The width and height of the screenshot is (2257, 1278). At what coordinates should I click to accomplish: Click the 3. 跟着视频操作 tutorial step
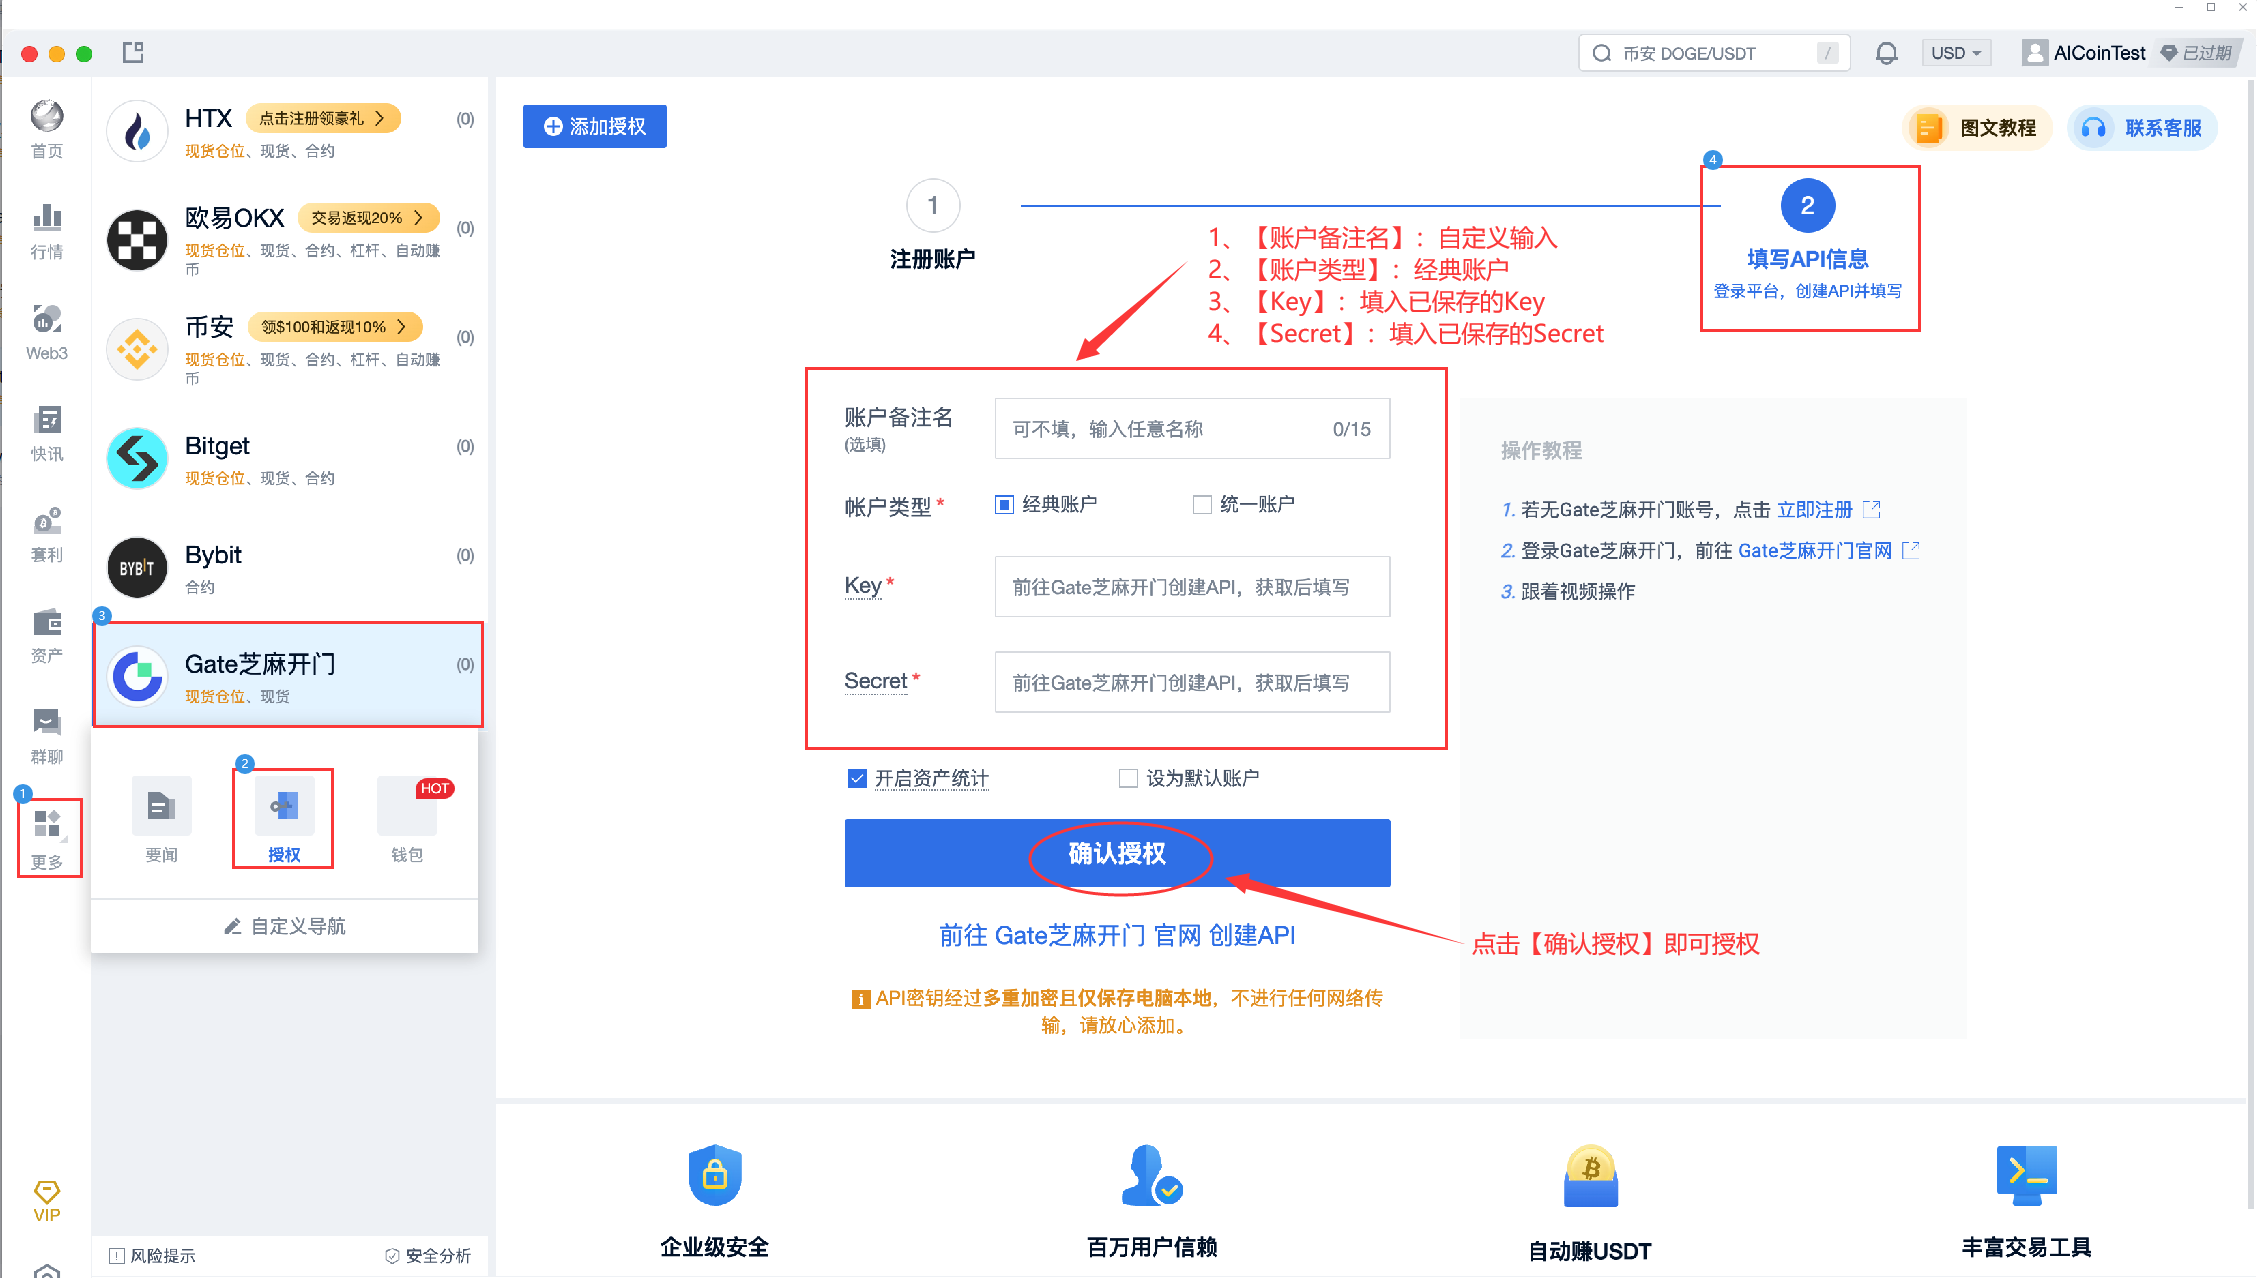tap(1568, 591)
